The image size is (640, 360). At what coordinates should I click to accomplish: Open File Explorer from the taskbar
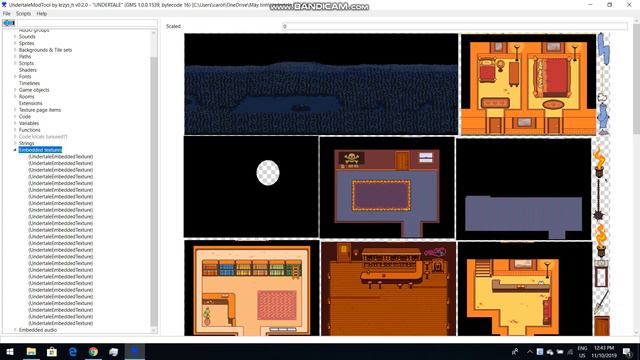click(31, 352)
